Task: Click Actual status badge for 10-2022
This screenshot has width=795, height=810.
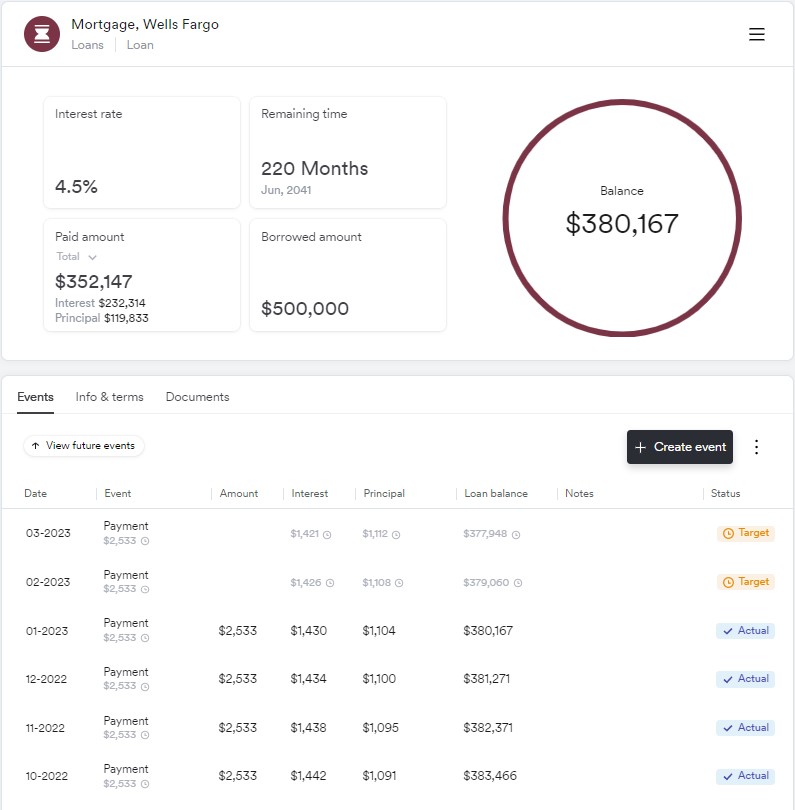Action: tap(745, 776)
